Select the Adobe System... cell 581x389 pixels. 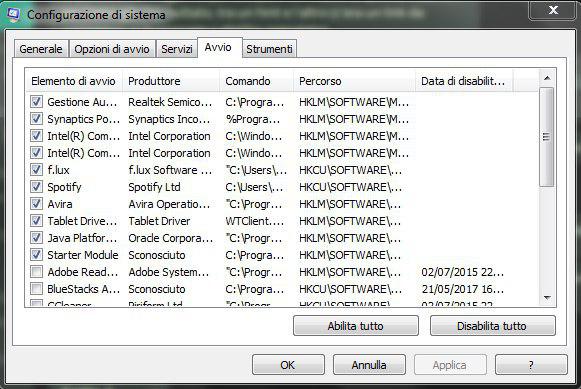coord(169,272)
